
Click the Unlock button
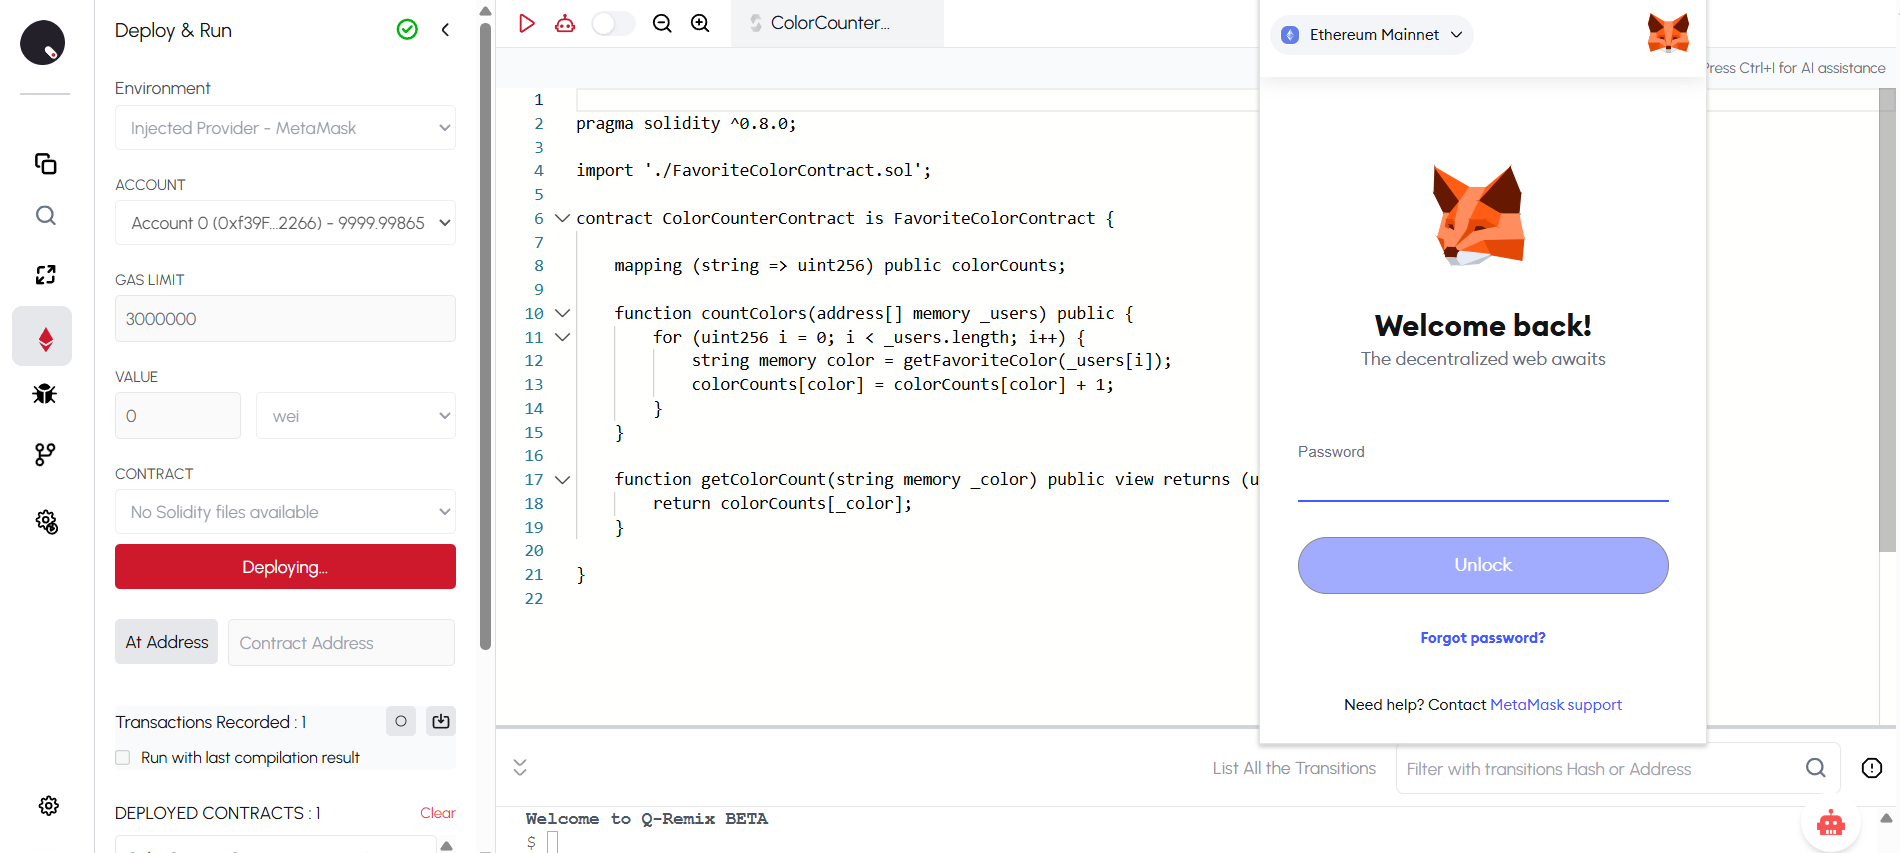[1482, 565]
